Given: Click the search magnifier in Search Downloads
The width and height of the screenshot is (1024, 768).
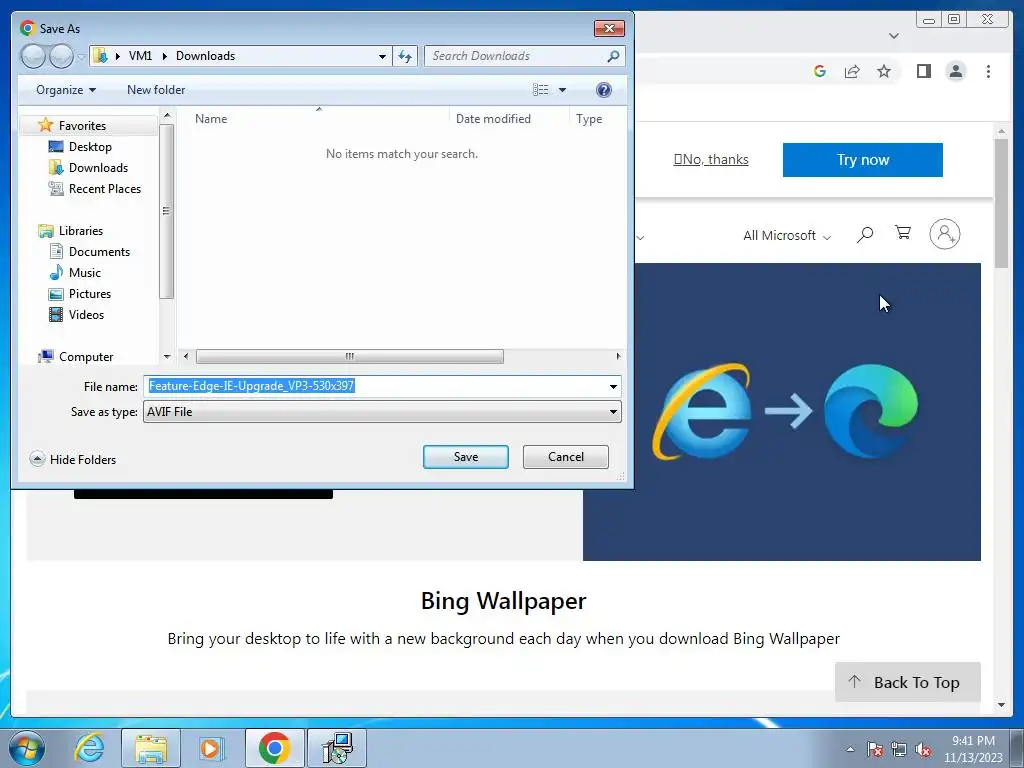Looking at the screenshot, I should coord(613,56).
